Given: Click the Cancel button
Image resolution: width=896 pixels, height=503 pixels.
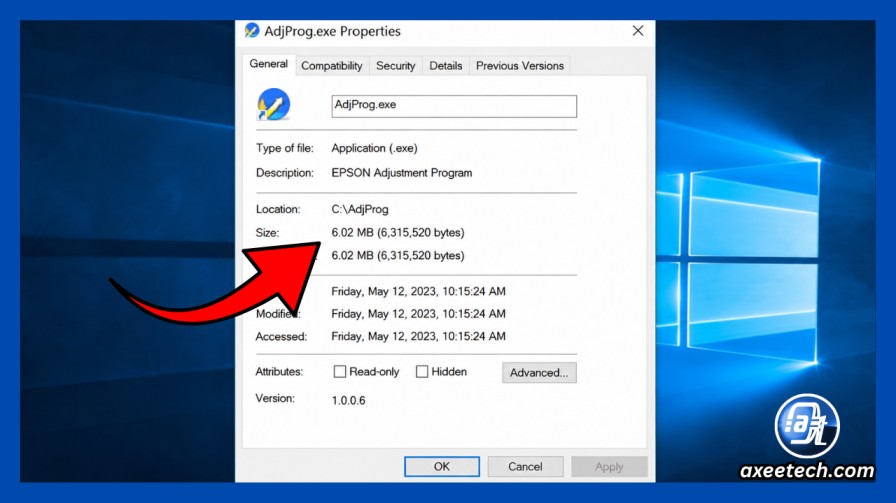Looking at the screenshot, I should pyautogui.click(x=525, y=466).
